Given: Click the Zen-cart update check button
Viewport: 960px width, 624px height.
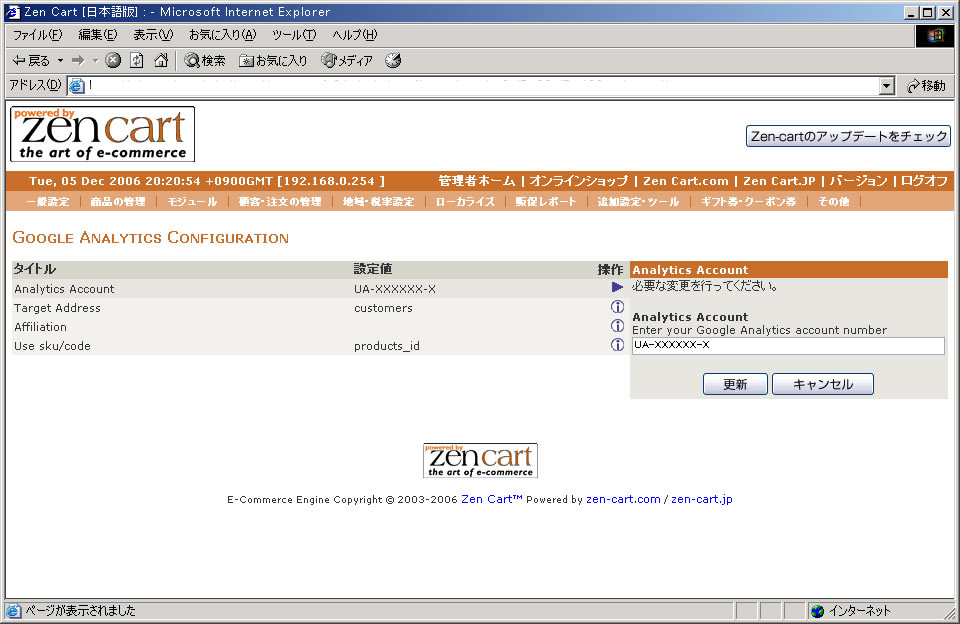Looking at the screenshot, I should [x=848, y=137].
